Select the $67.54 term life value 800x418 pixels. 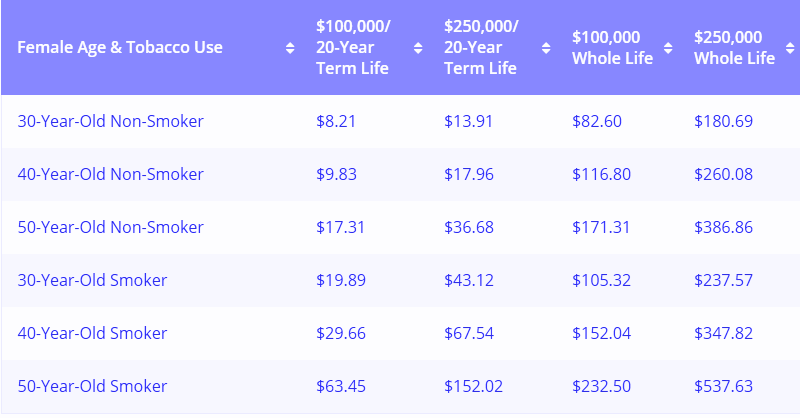coord(469,333)
